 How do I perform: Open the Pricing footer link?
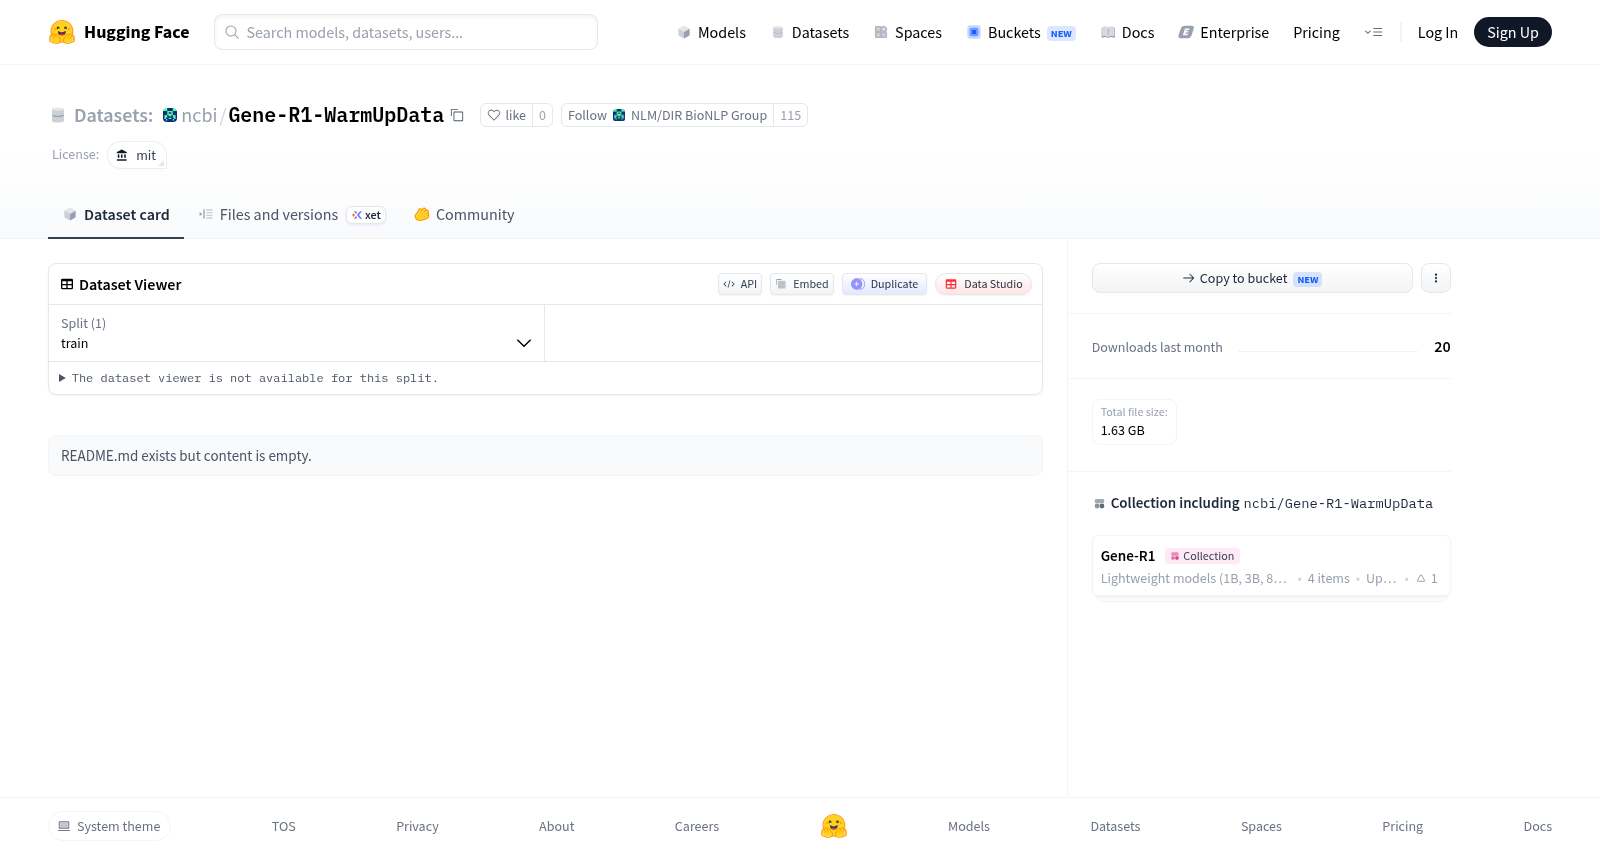pos(1402,826)
